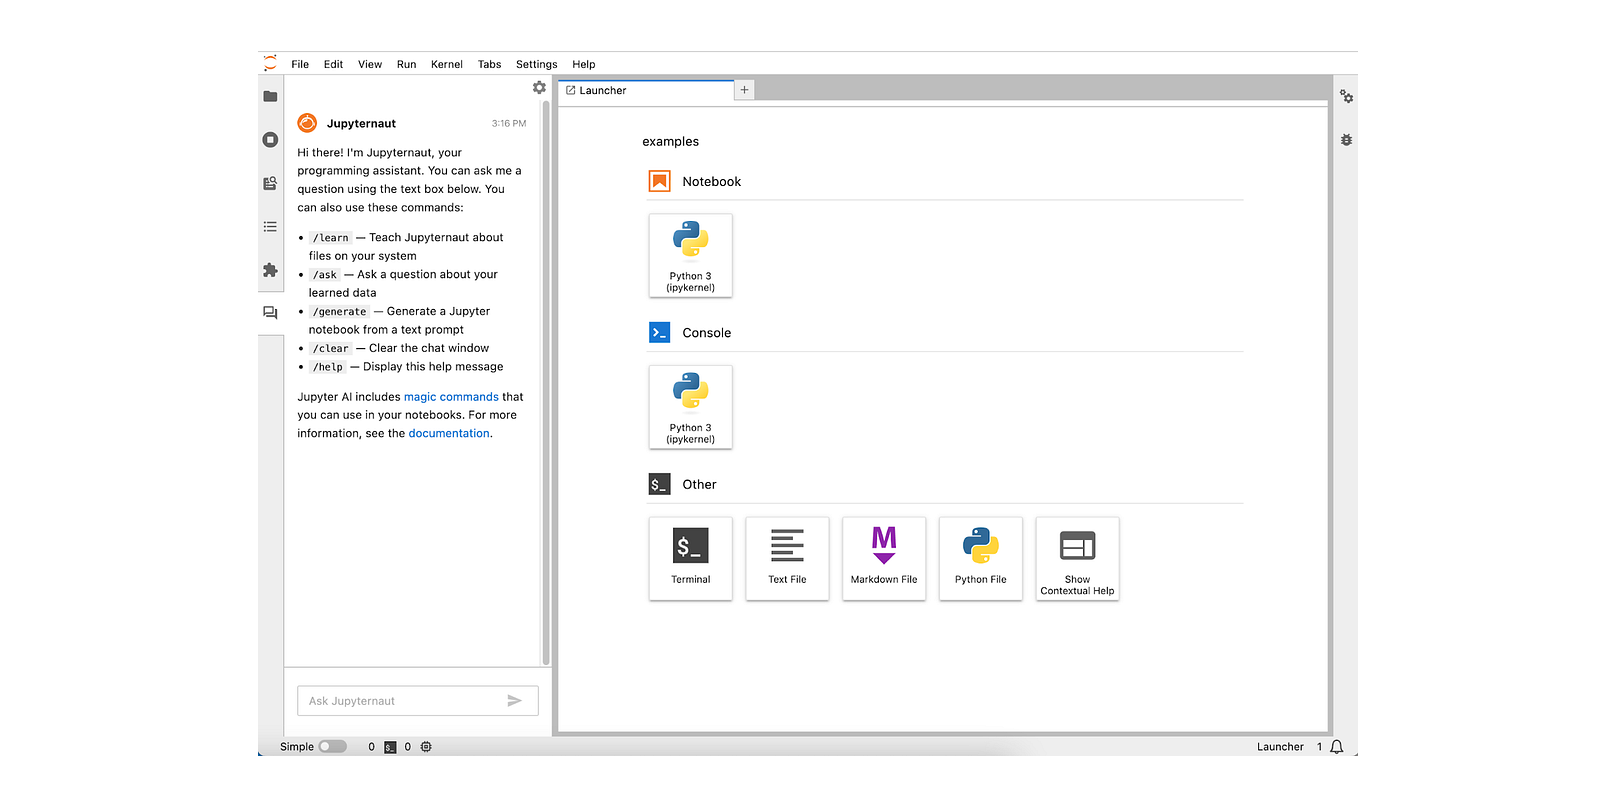Click the Jupyternaut avatar icon
Viewport: 1616px width, 808px height.
[307, 123]
